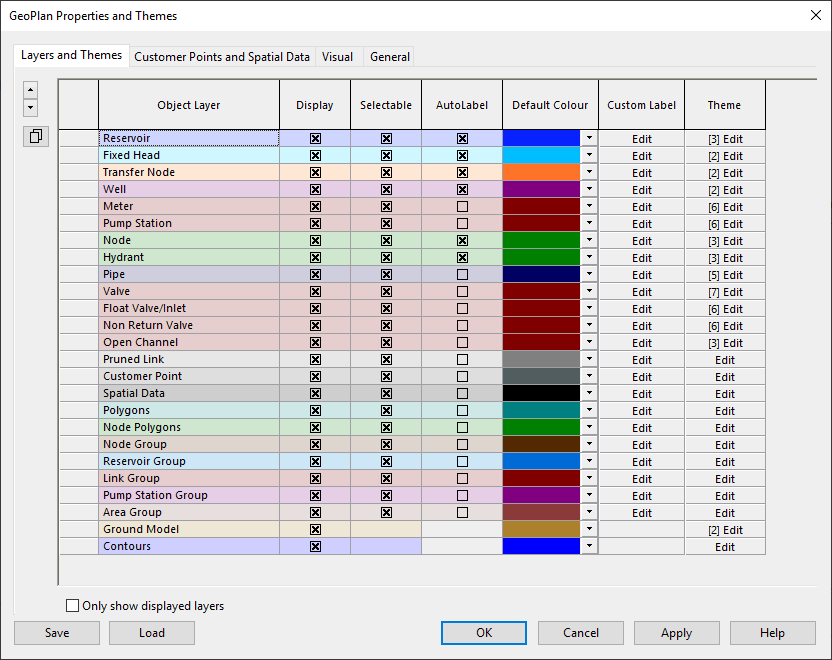832x660 pixels.
Task: Disable AutoLabel for Transfer Node
Action: coord(462,172)
